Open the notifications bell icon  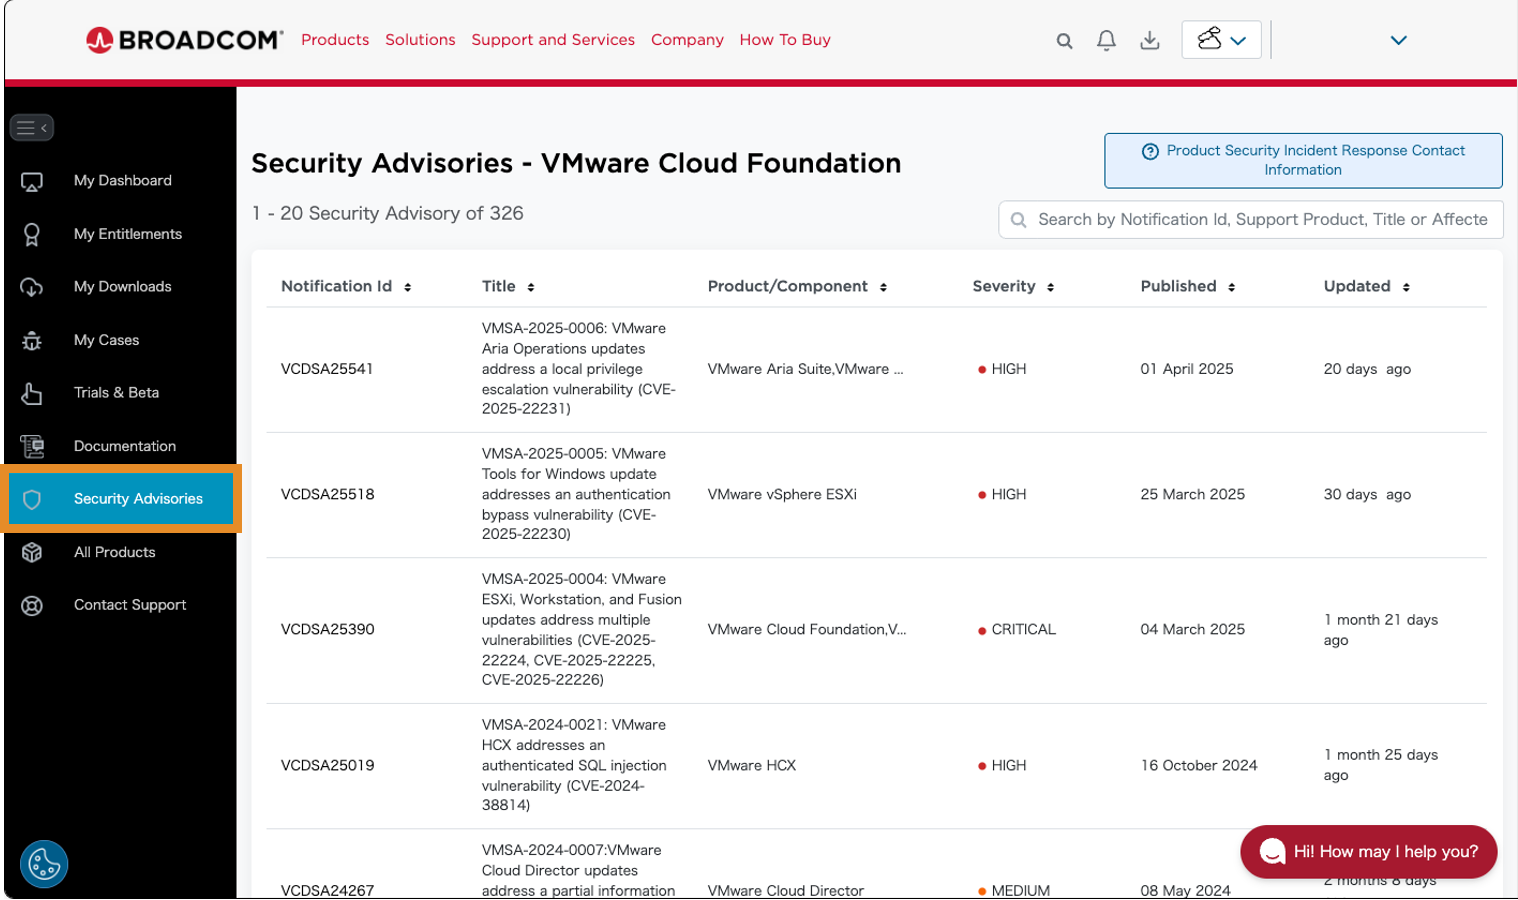pos(1106,41)
